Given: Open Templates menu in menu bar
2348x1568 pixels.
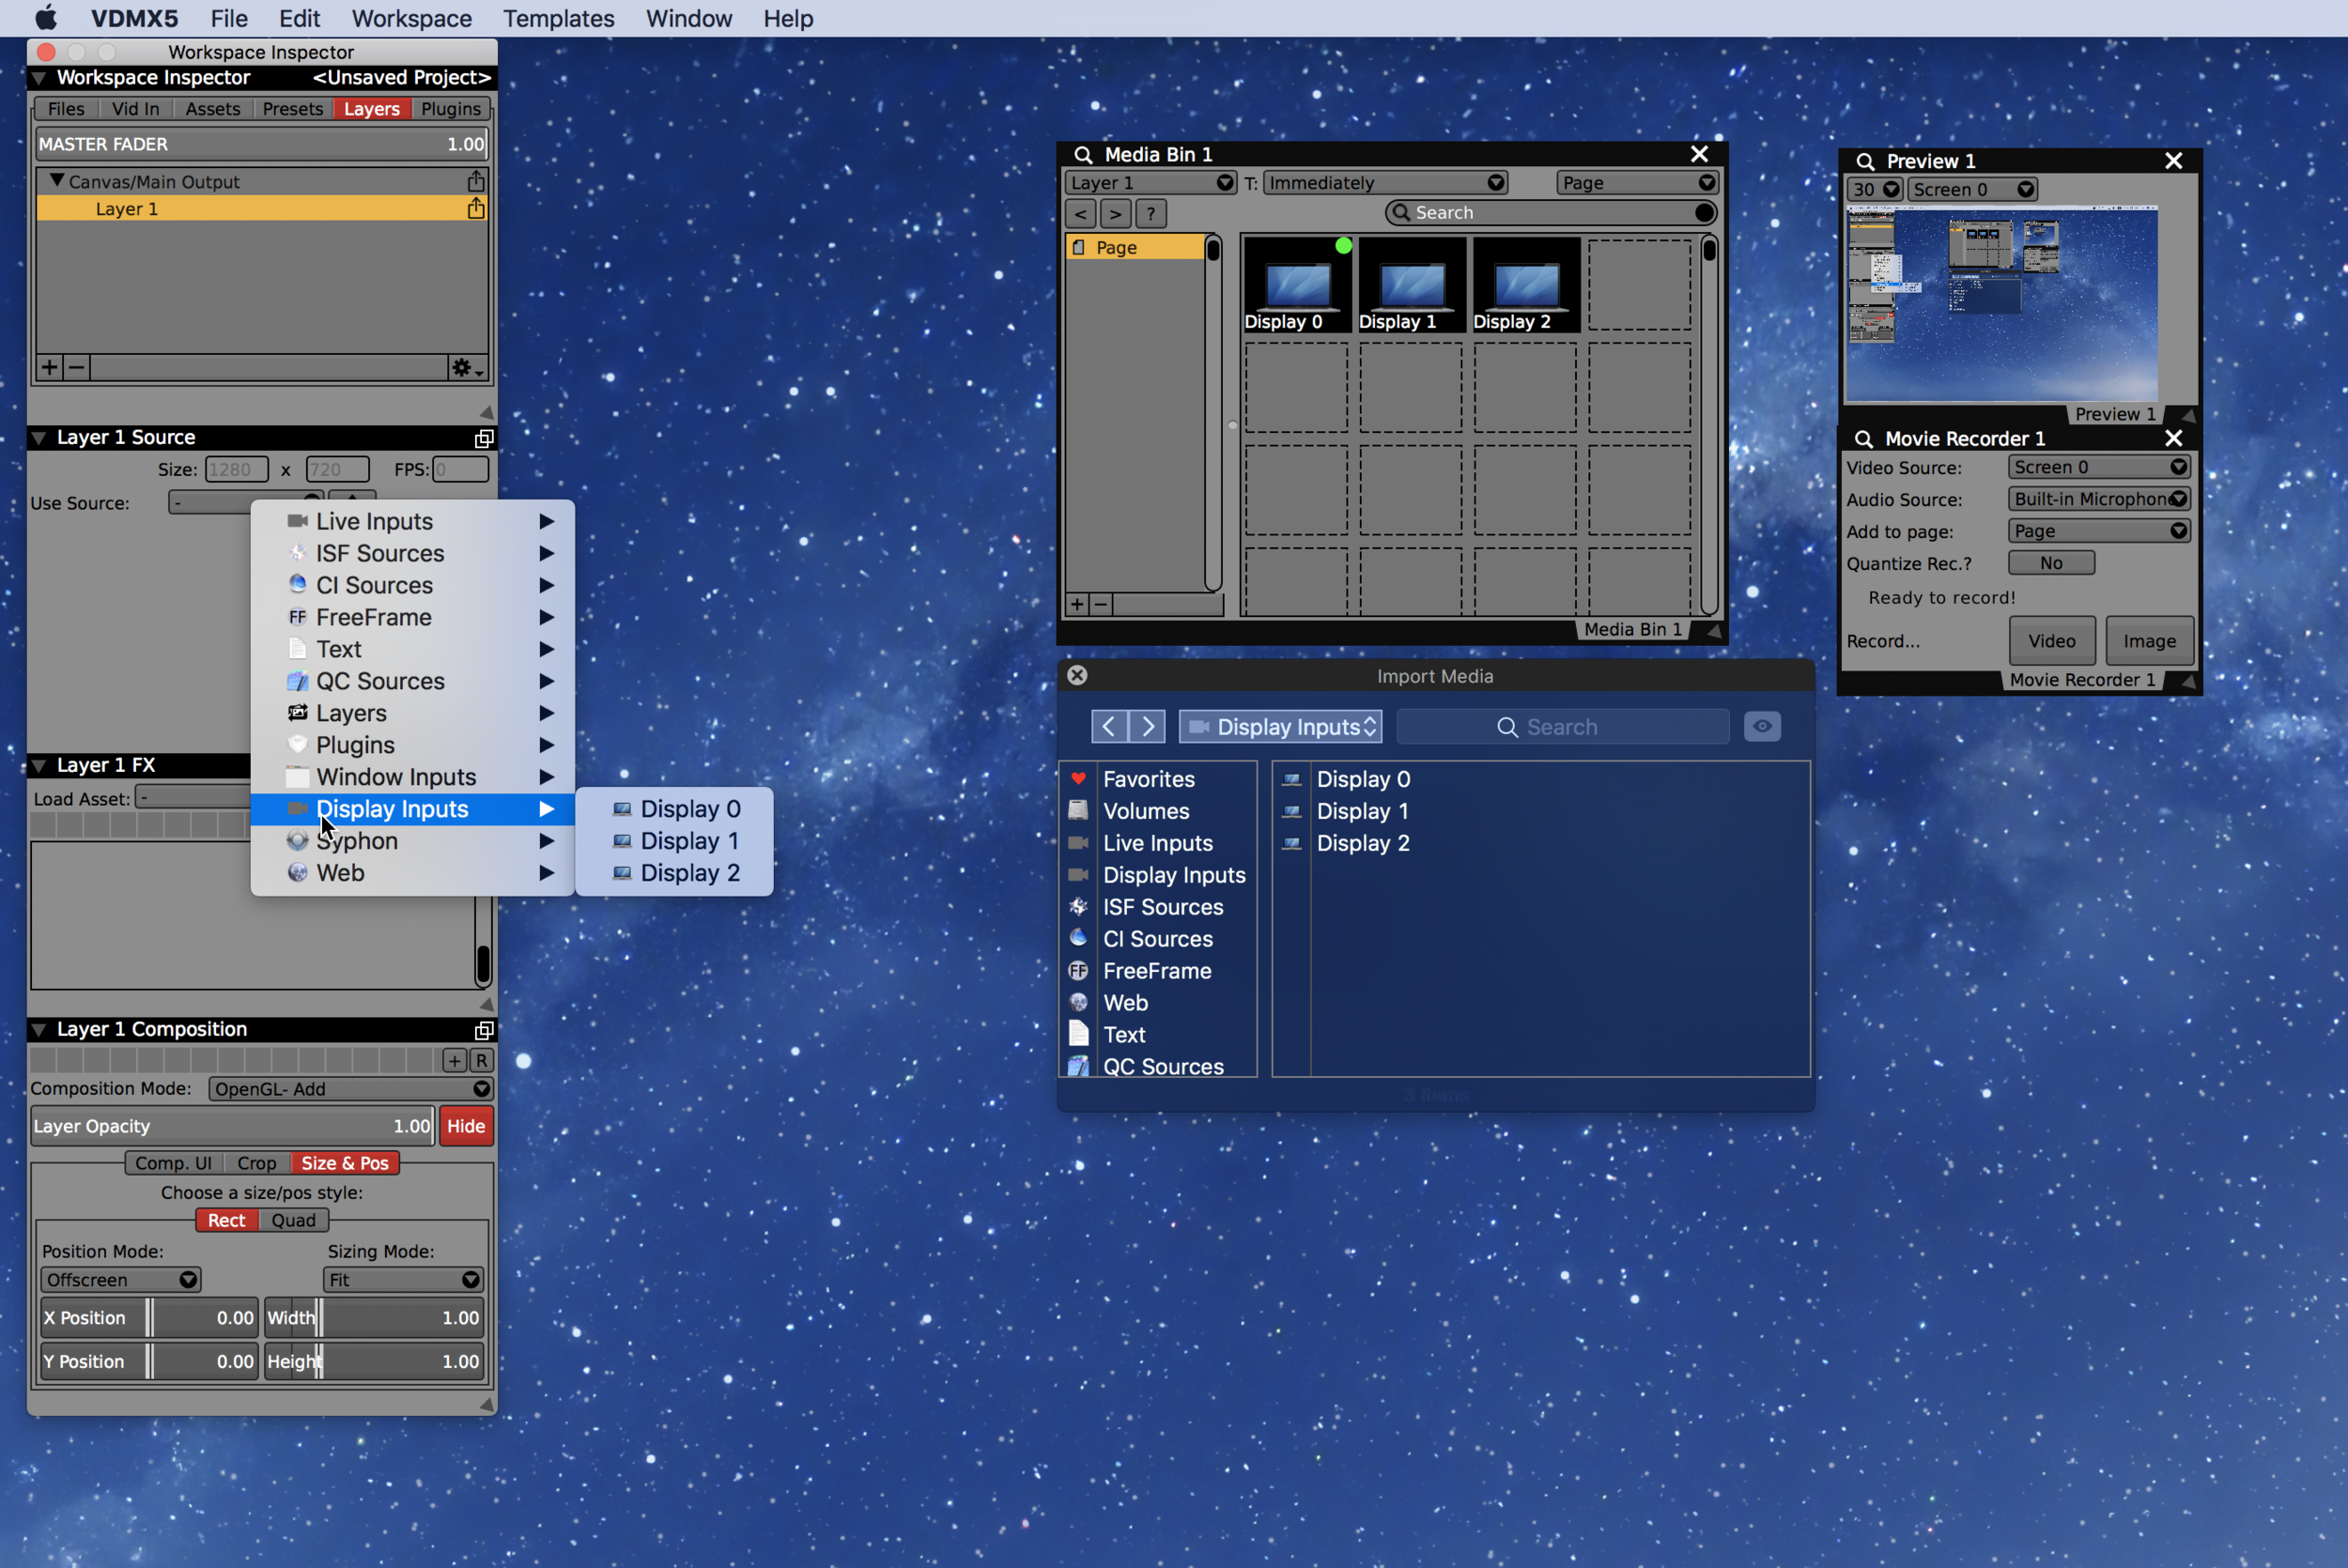Looking at the screenshot, I should 559,18.
